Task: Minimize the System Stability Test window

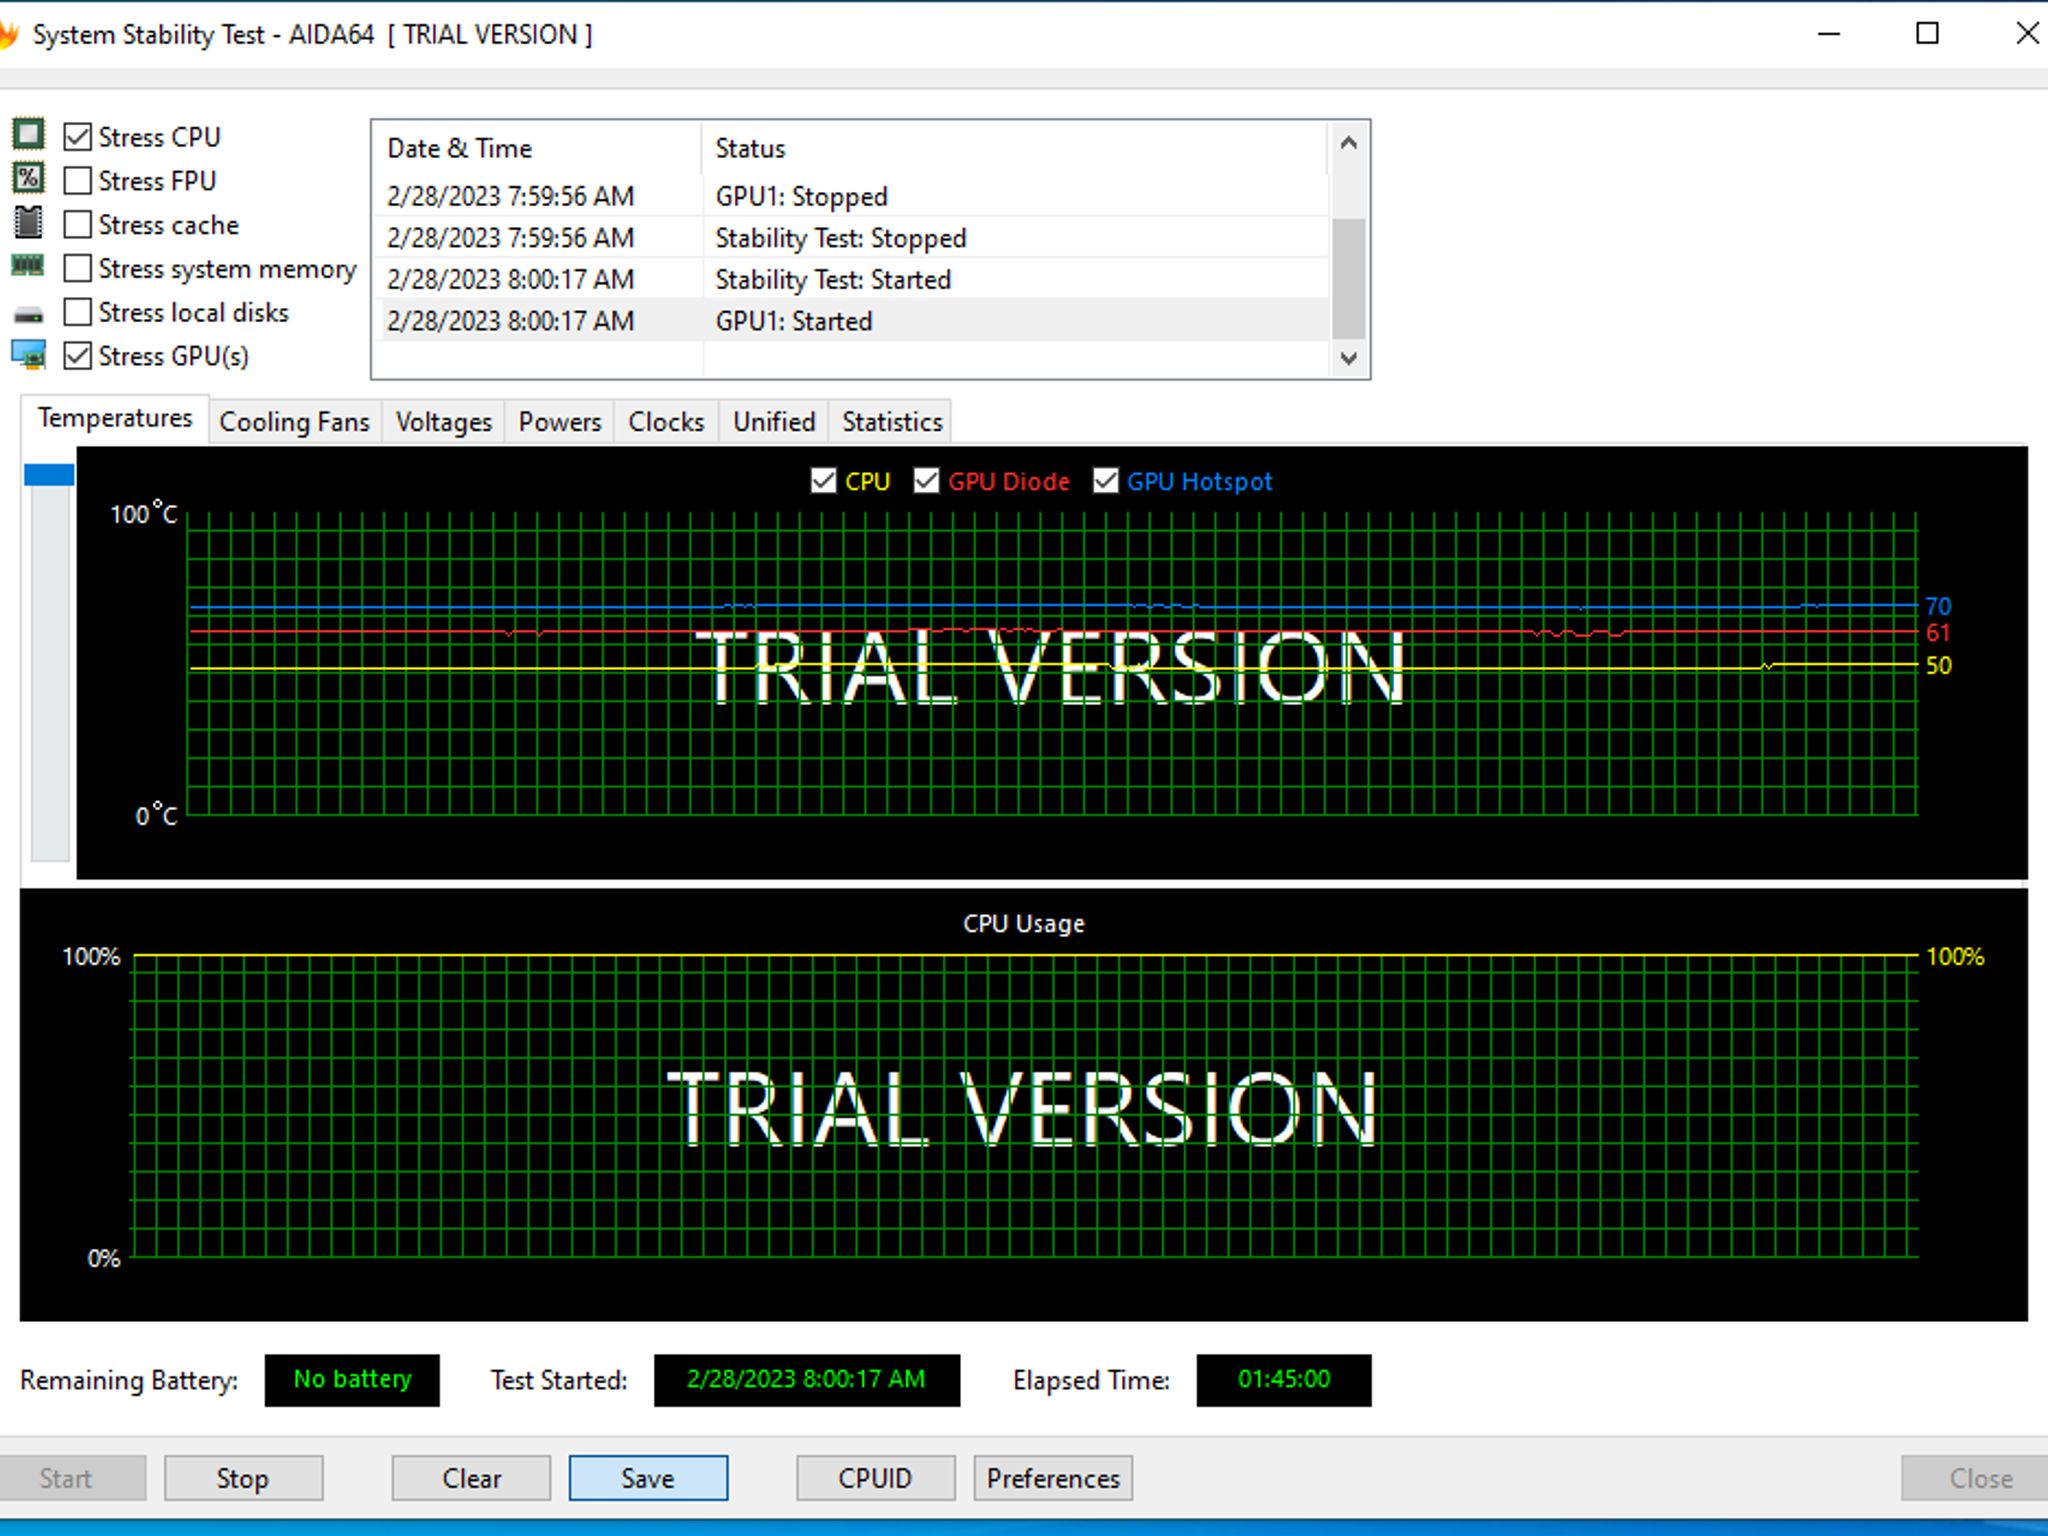Action: (x=1829, y=34)
